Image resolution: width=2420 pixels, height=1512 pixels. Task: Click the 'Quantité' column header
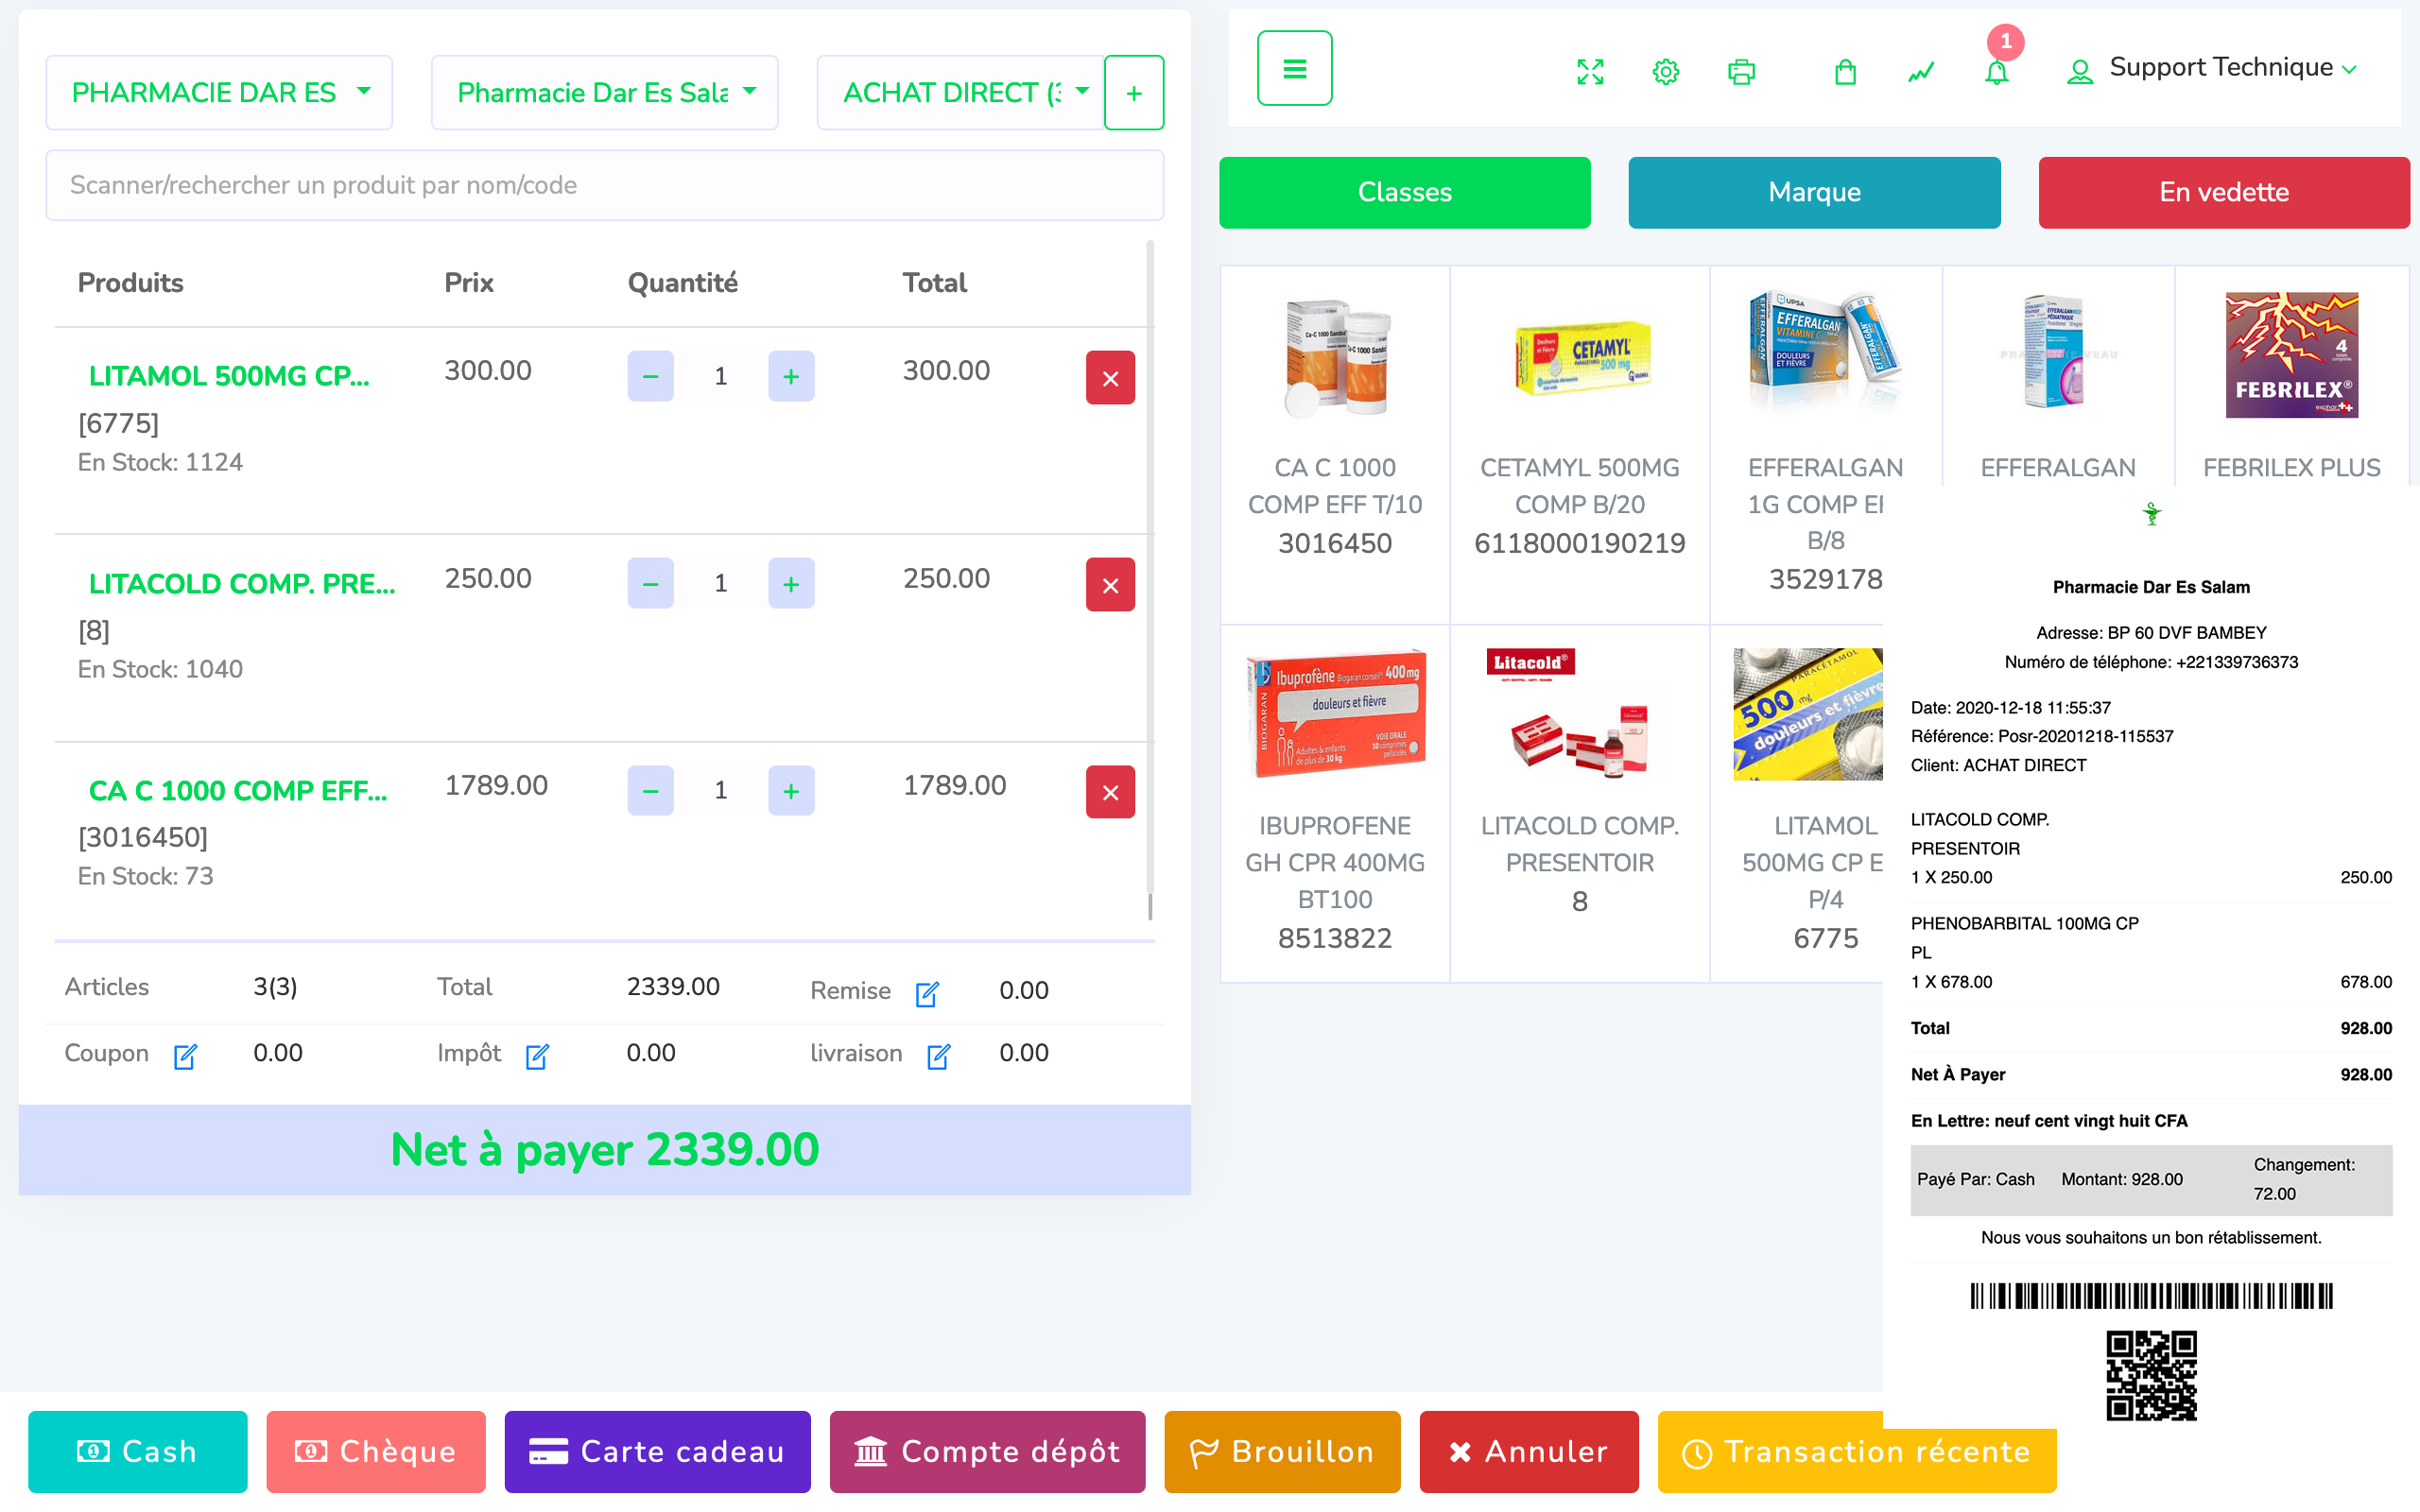[x=683, y=283]
